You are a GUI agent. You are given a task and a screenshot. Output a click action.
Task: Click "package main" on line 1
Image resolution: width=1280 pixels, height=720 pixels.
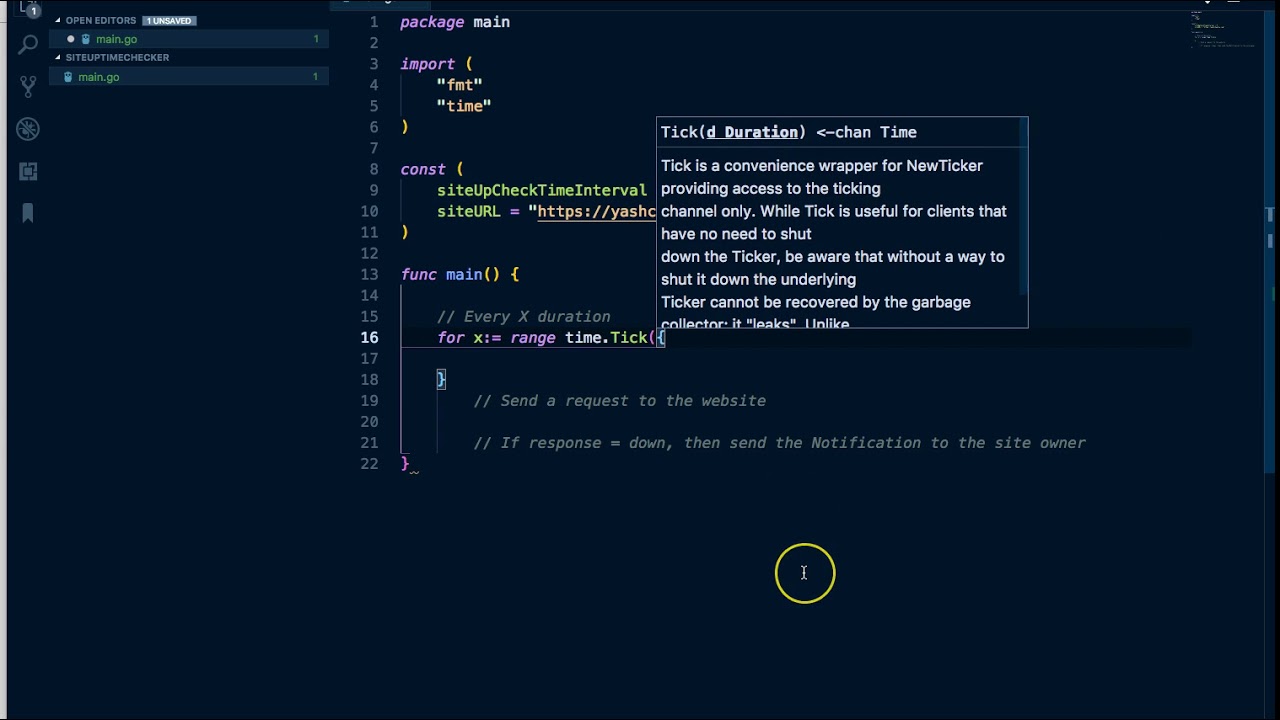(455, 22)
